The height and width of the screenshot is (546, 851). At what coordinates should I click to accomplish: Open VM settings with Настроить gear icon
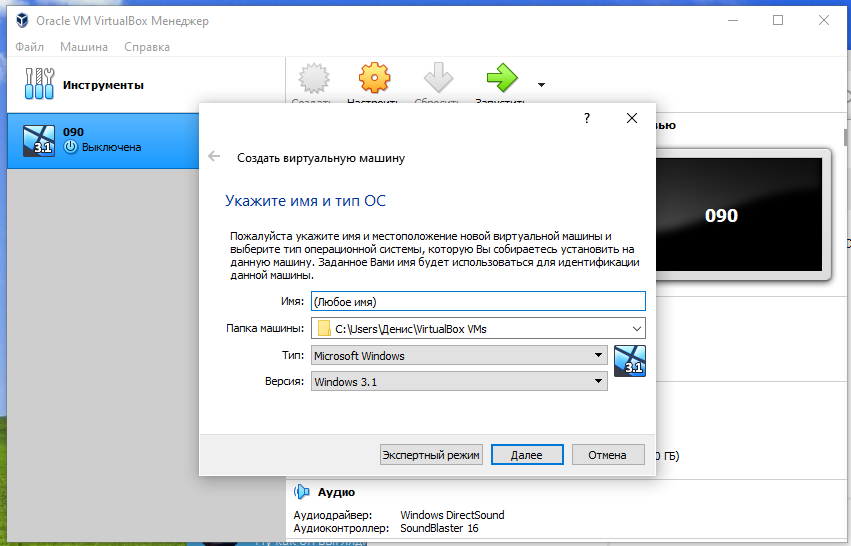(x=373, y=78)
